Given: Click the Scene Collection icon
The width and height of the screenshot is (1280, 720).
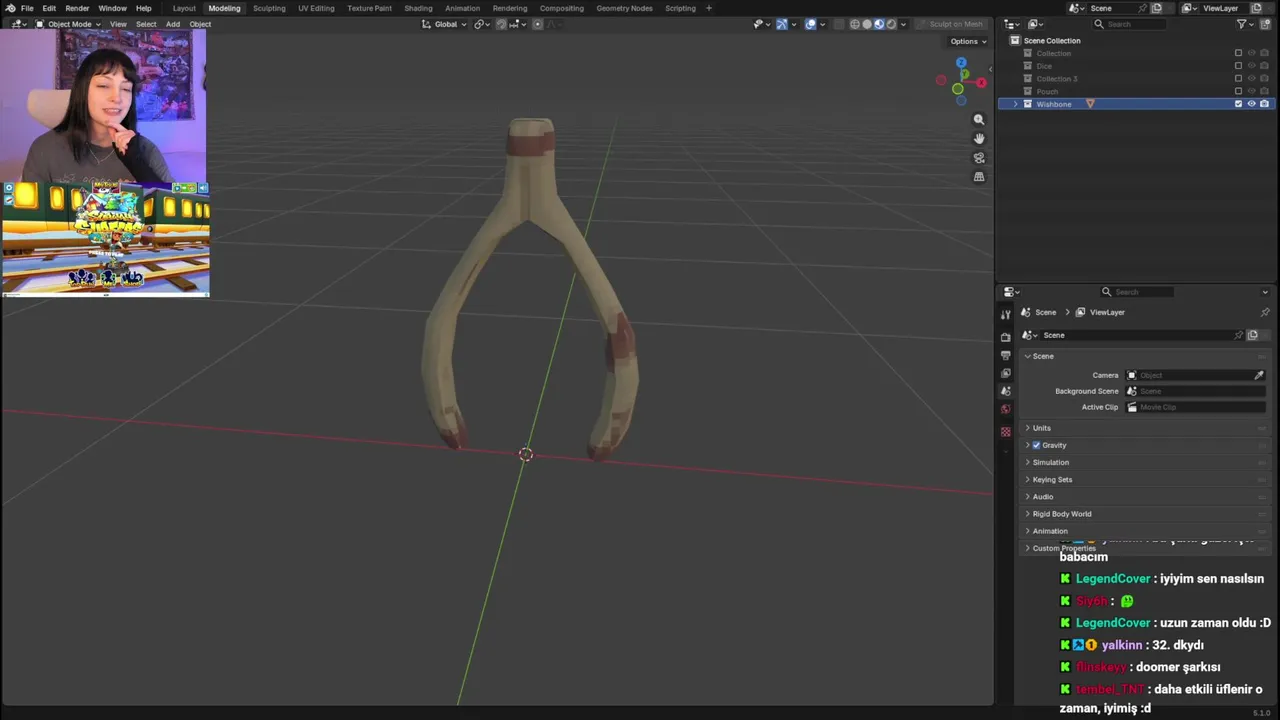Looking at the screenshot, I should (1015, 41).
